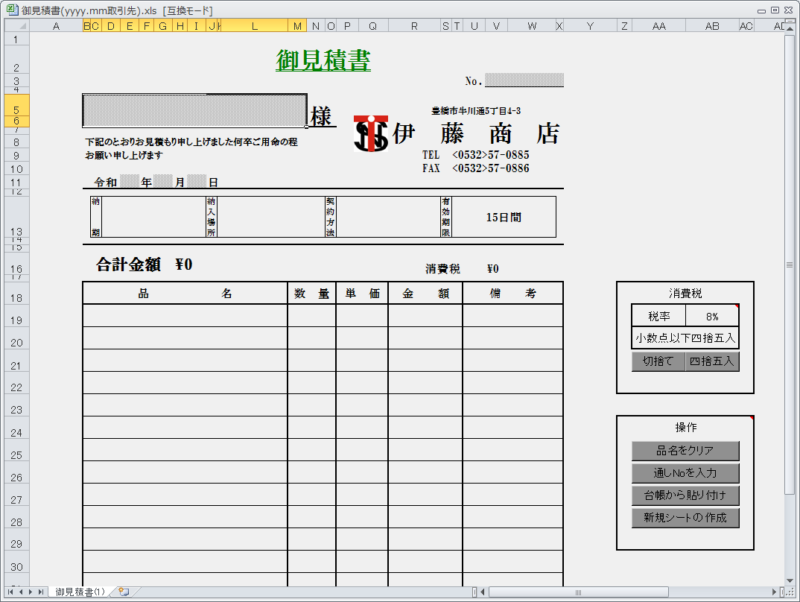Screen dimensions: 800x602
Task: Click the horizontal scrollbar thumb
Action: (579, 592)
